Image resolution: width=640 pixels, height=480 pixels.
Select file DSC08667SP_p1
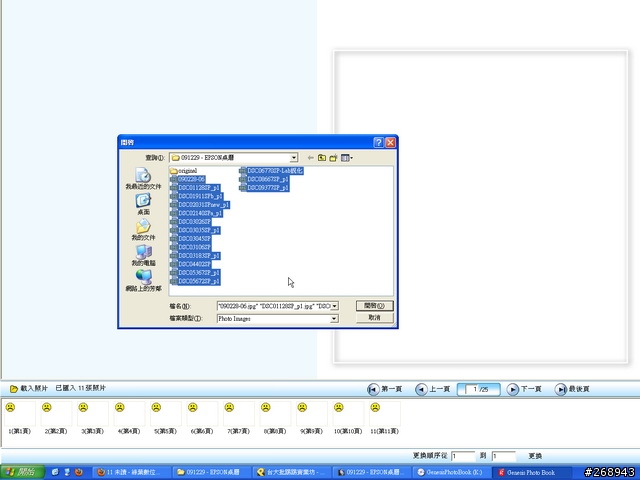click(264, 179)
